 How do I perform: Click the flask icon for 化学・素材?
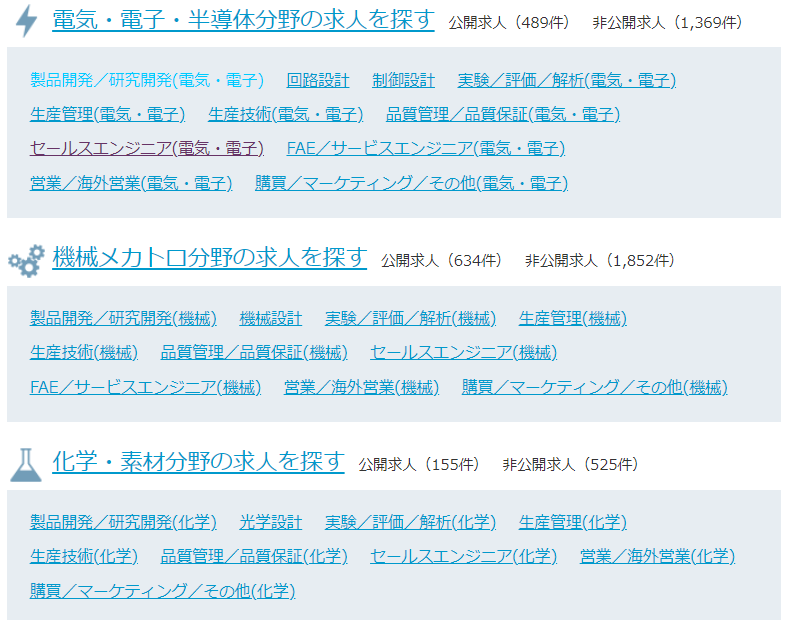26,464
